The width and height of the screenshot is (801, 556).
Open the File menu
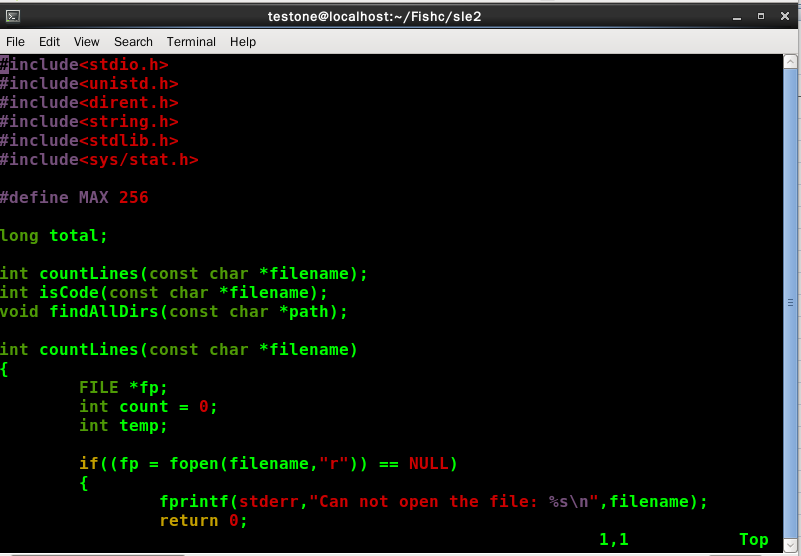click(16, 42)
